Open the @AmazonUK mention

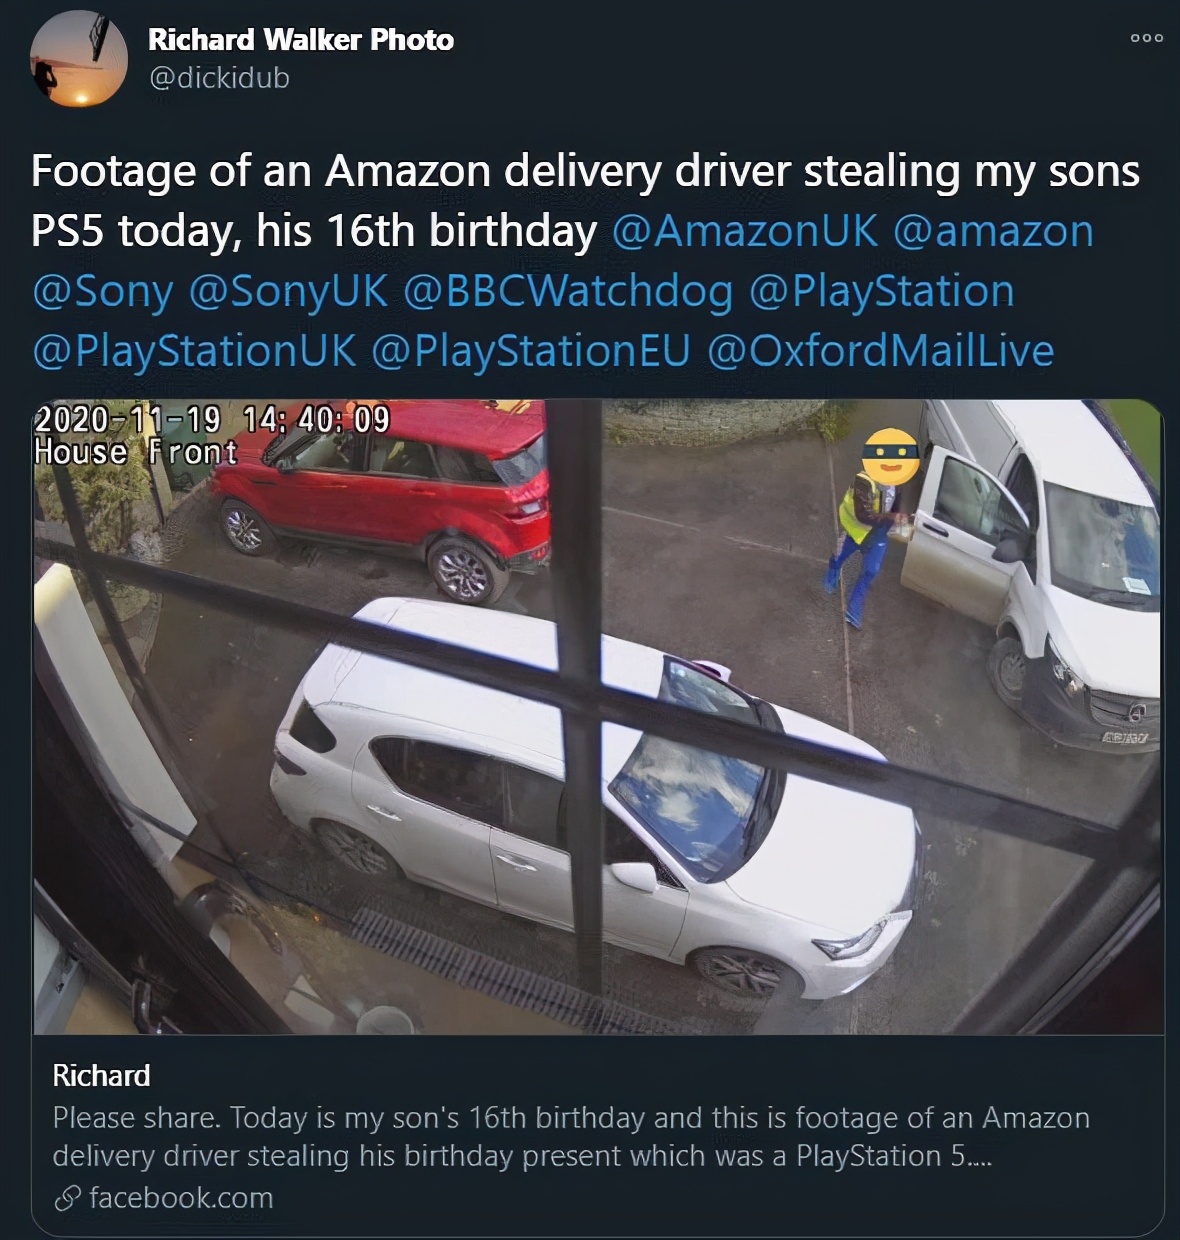(x=743, y=231)
